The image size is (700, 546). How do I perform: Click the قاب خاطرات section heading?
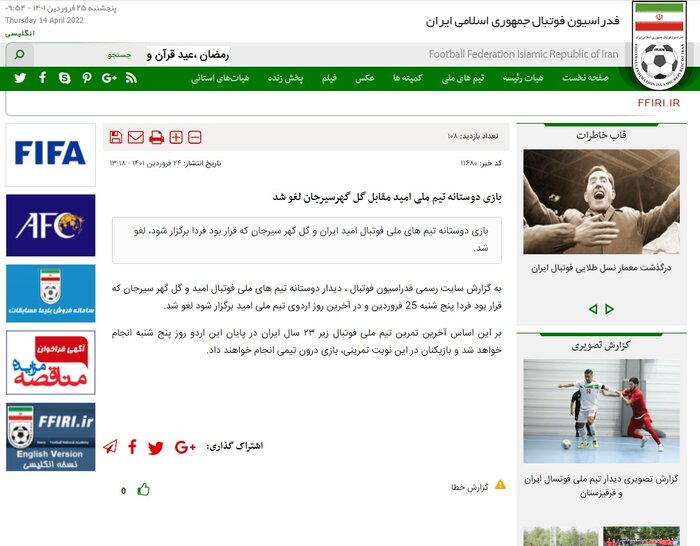point(601,135)
